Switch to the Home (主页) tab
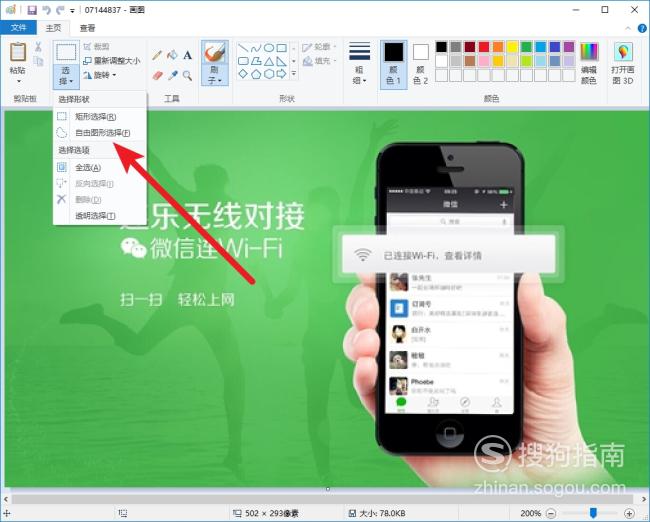 click(x=53, y=28)
